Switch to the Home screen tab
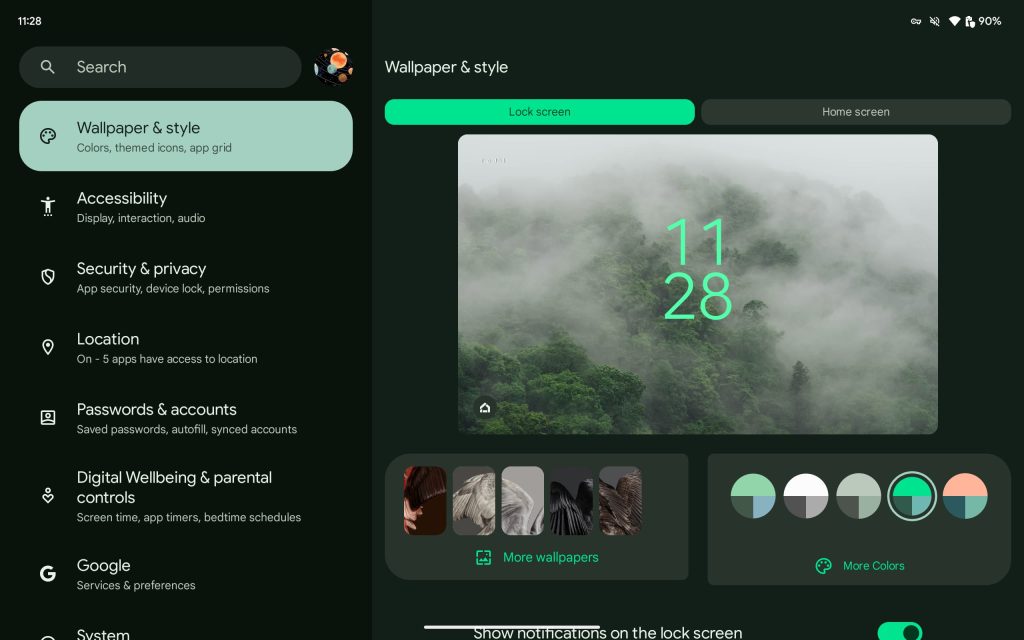This screenshot has height=640, width=1024. pyautogui.click(x=855, y=112)
